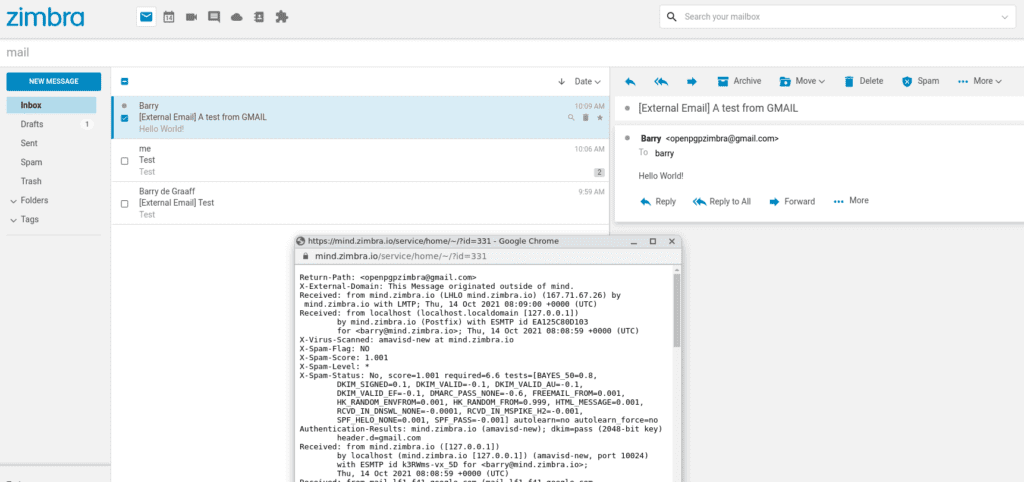Click the zimbra logo
Screen dimensions: 1024x482
coord(46,17)
